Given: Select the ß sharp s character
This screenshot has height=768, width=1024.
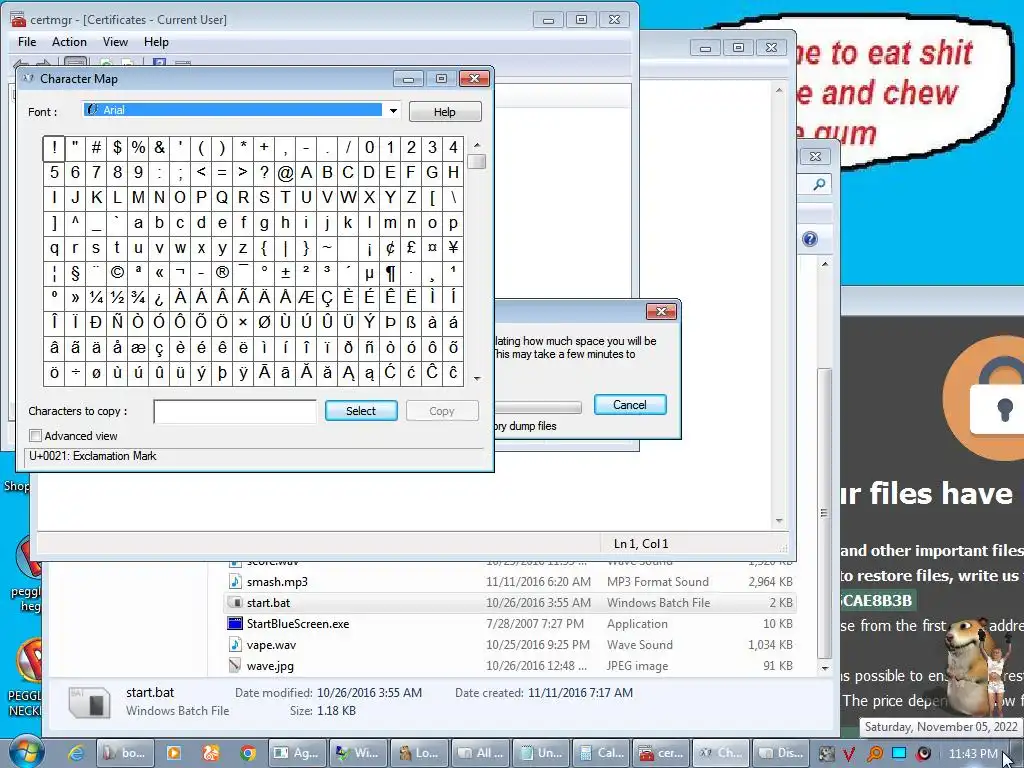Looking at the screenshot, I should tap(411, 323).
